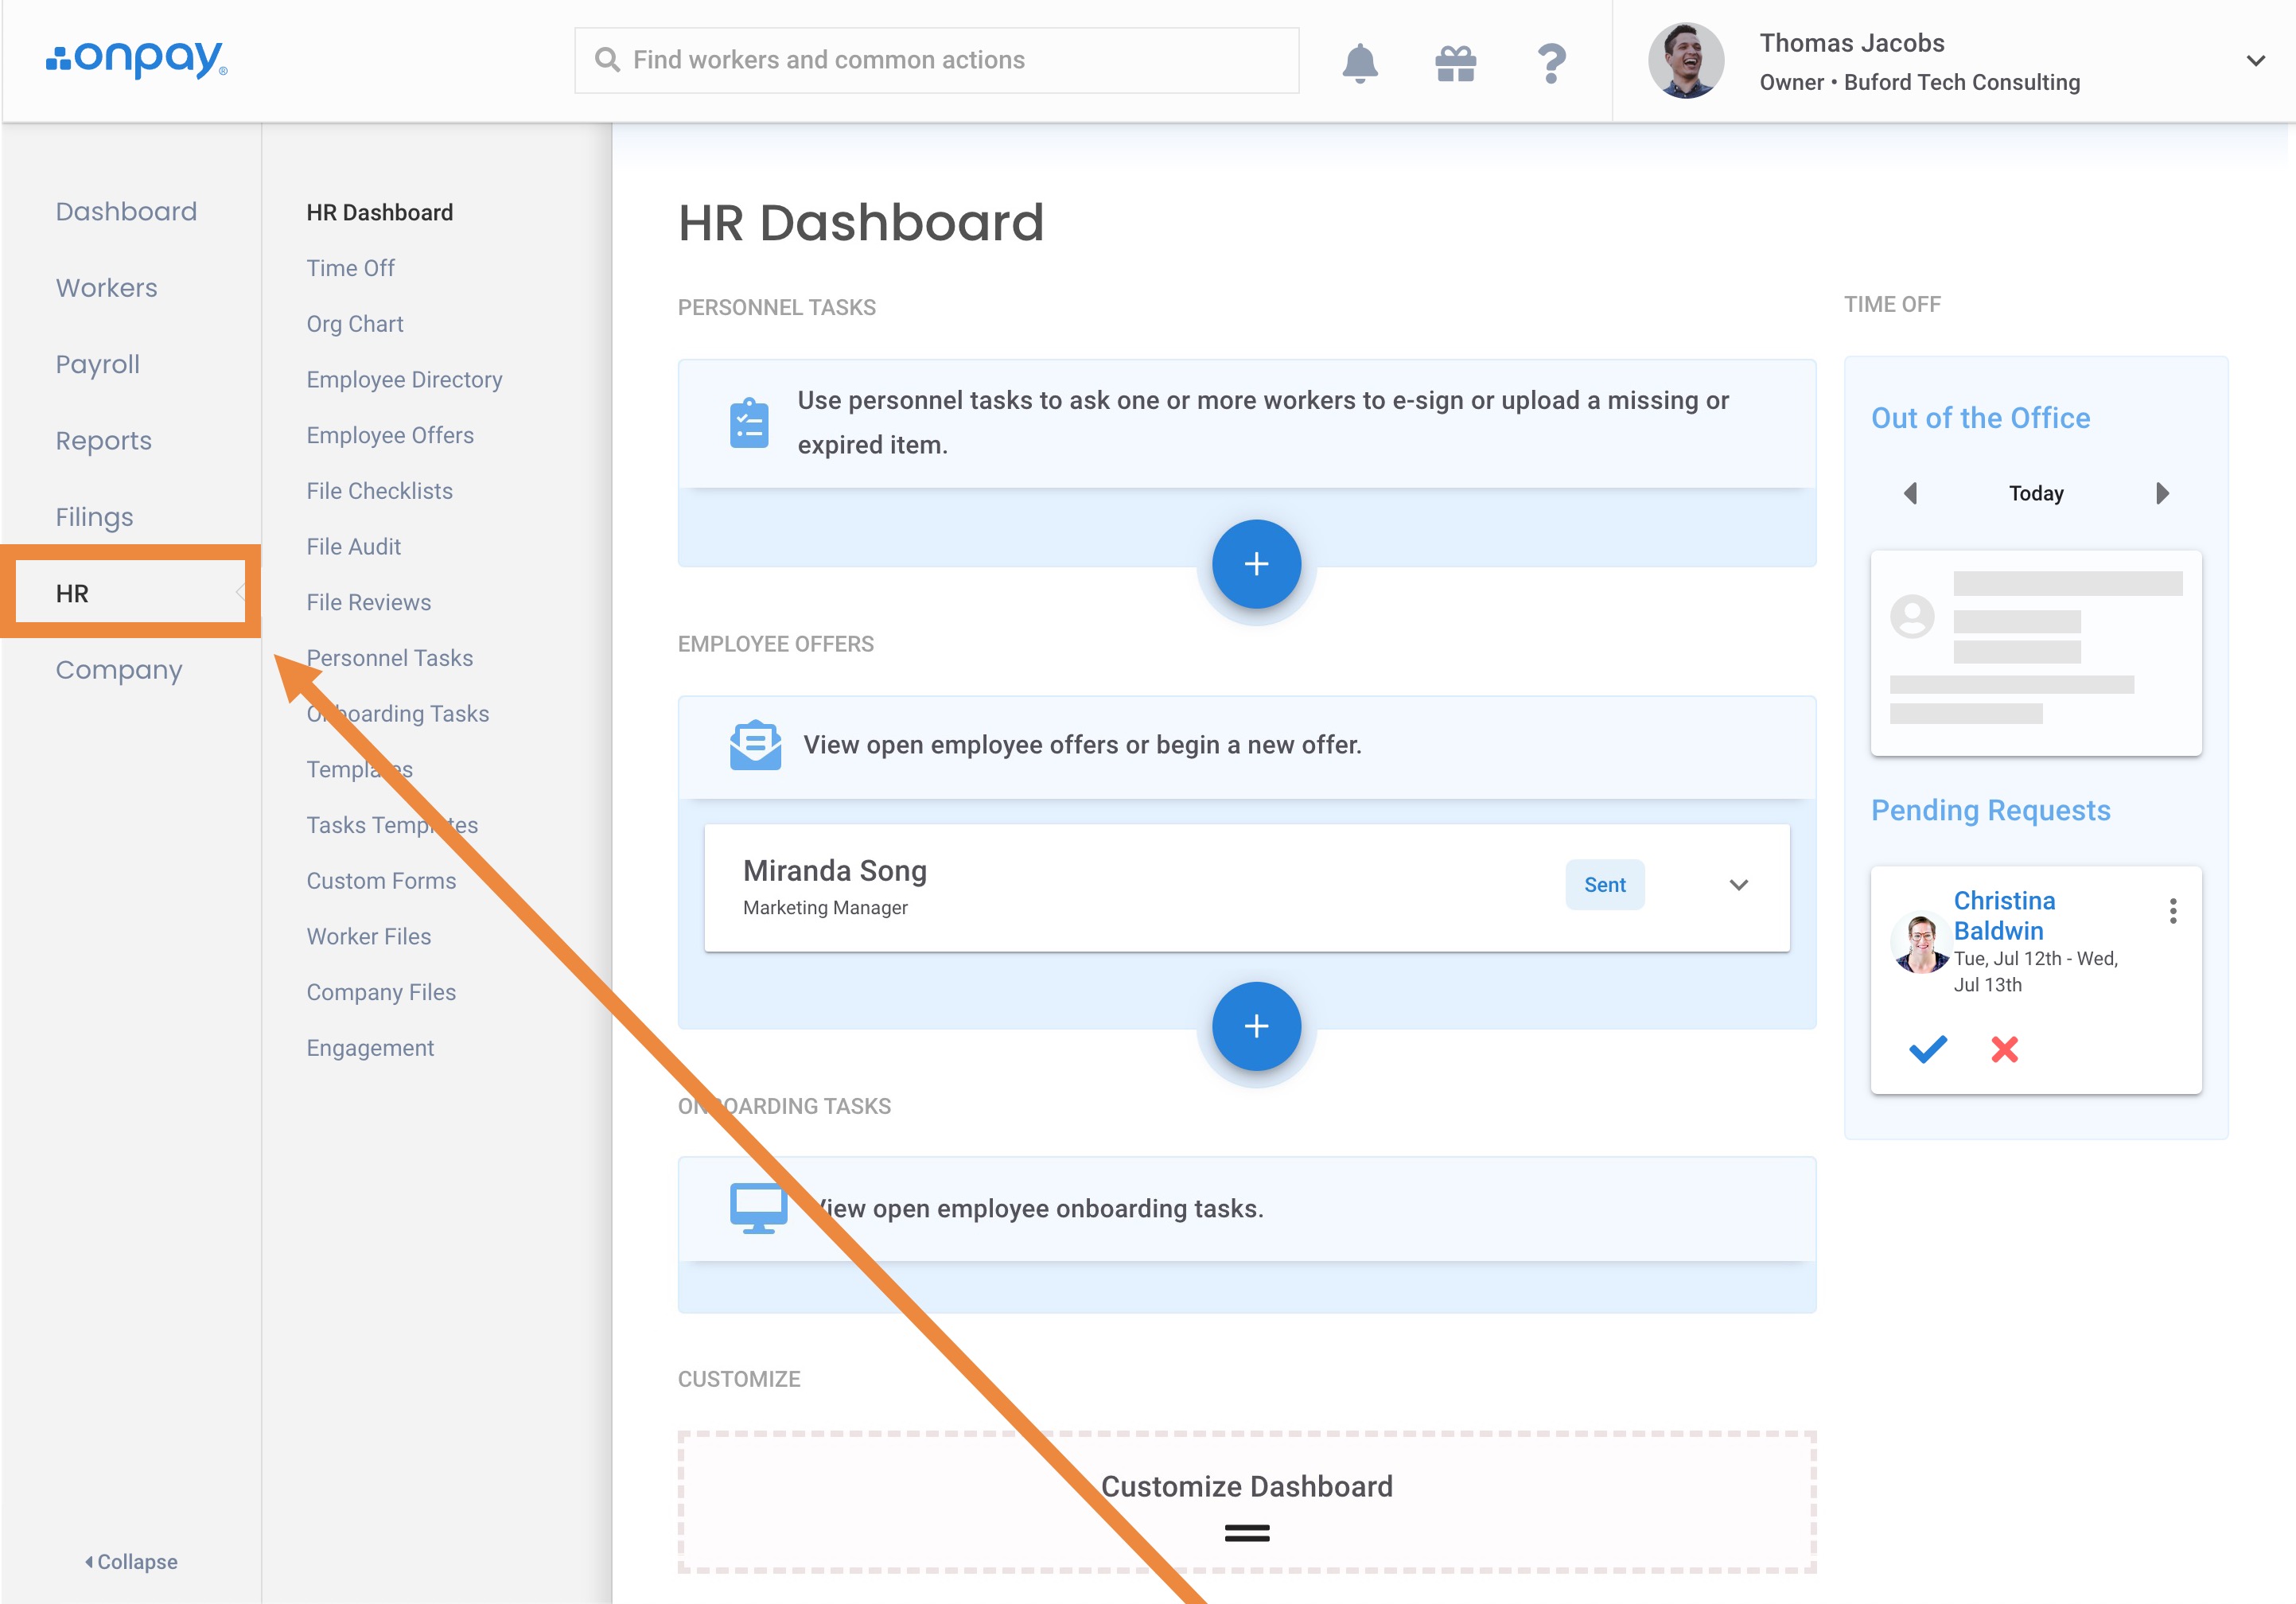The image size is (2296, 1604).
Task: Click the Sent status badge for Miranda Song
Action: (x=1604, y=885)
